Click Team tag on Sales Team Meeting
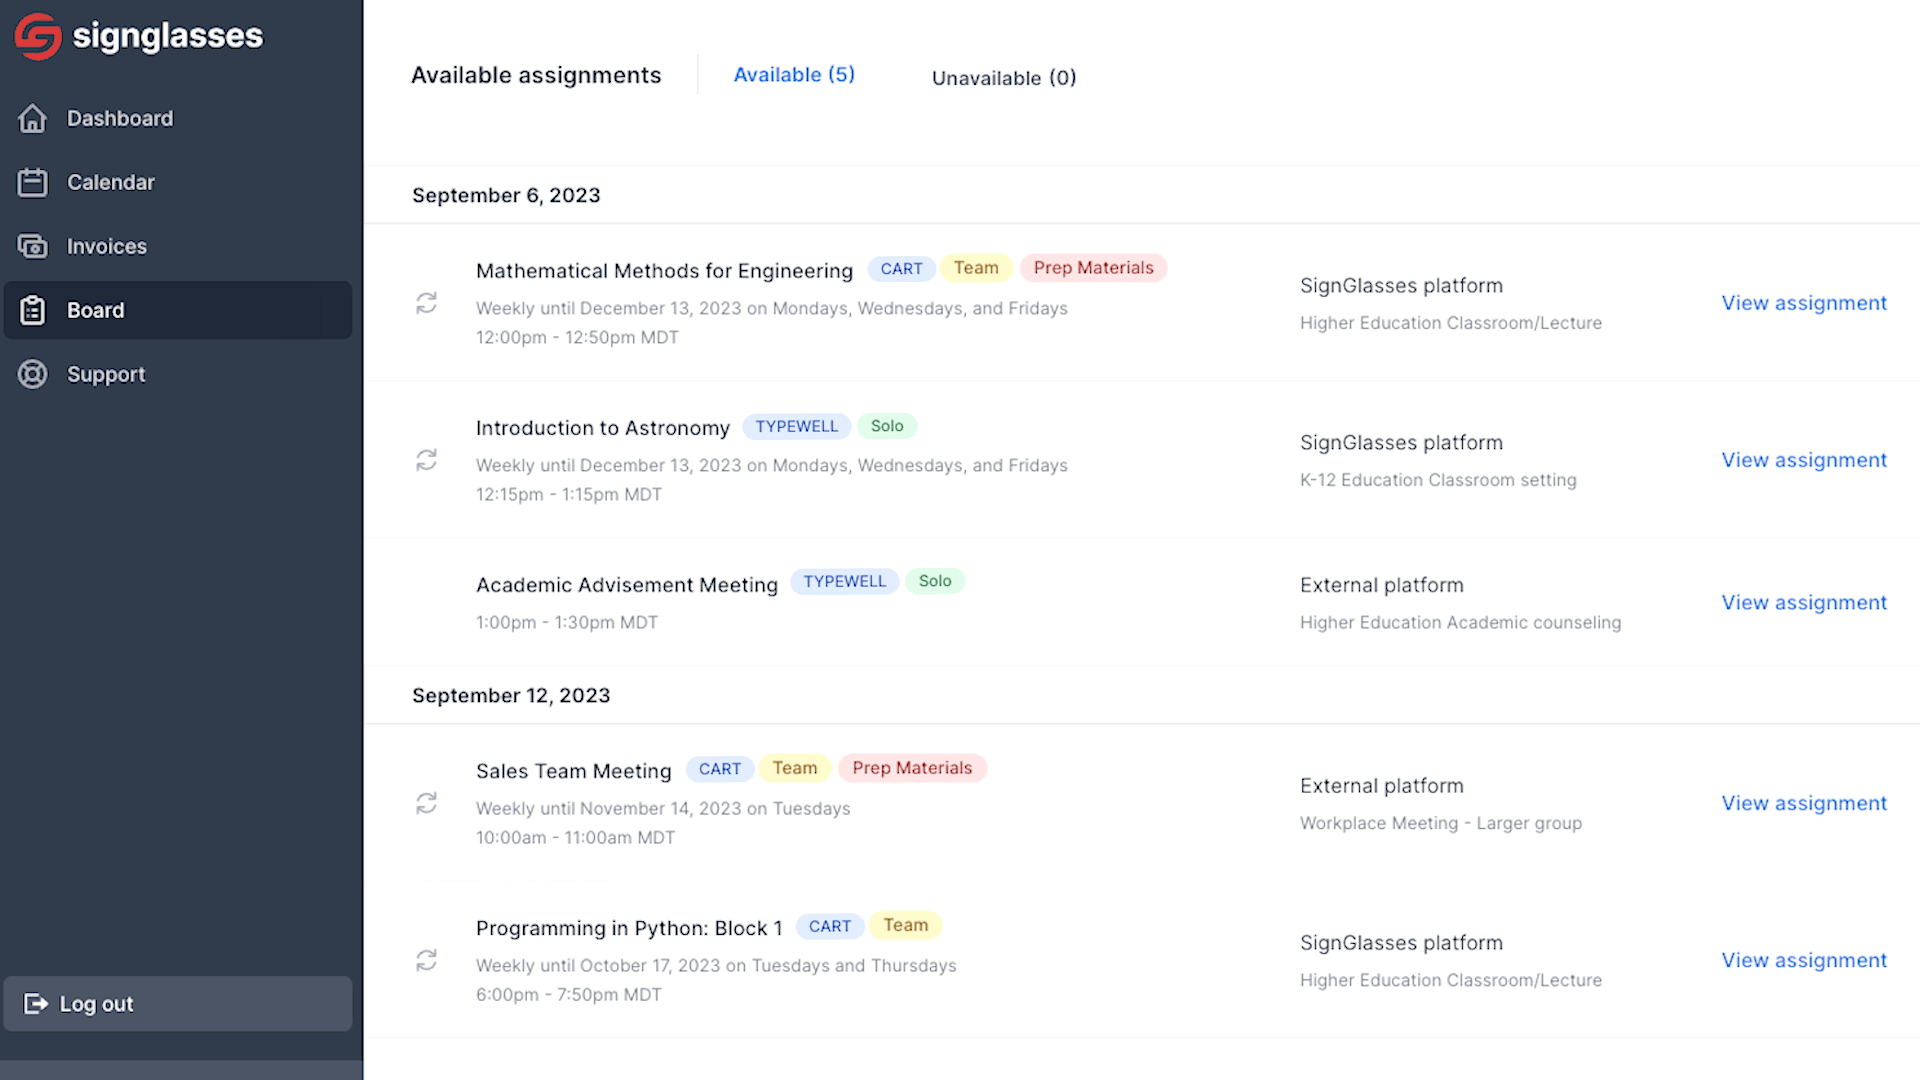This screenshot has width=1920, height=1080. (x=795, y=768)
